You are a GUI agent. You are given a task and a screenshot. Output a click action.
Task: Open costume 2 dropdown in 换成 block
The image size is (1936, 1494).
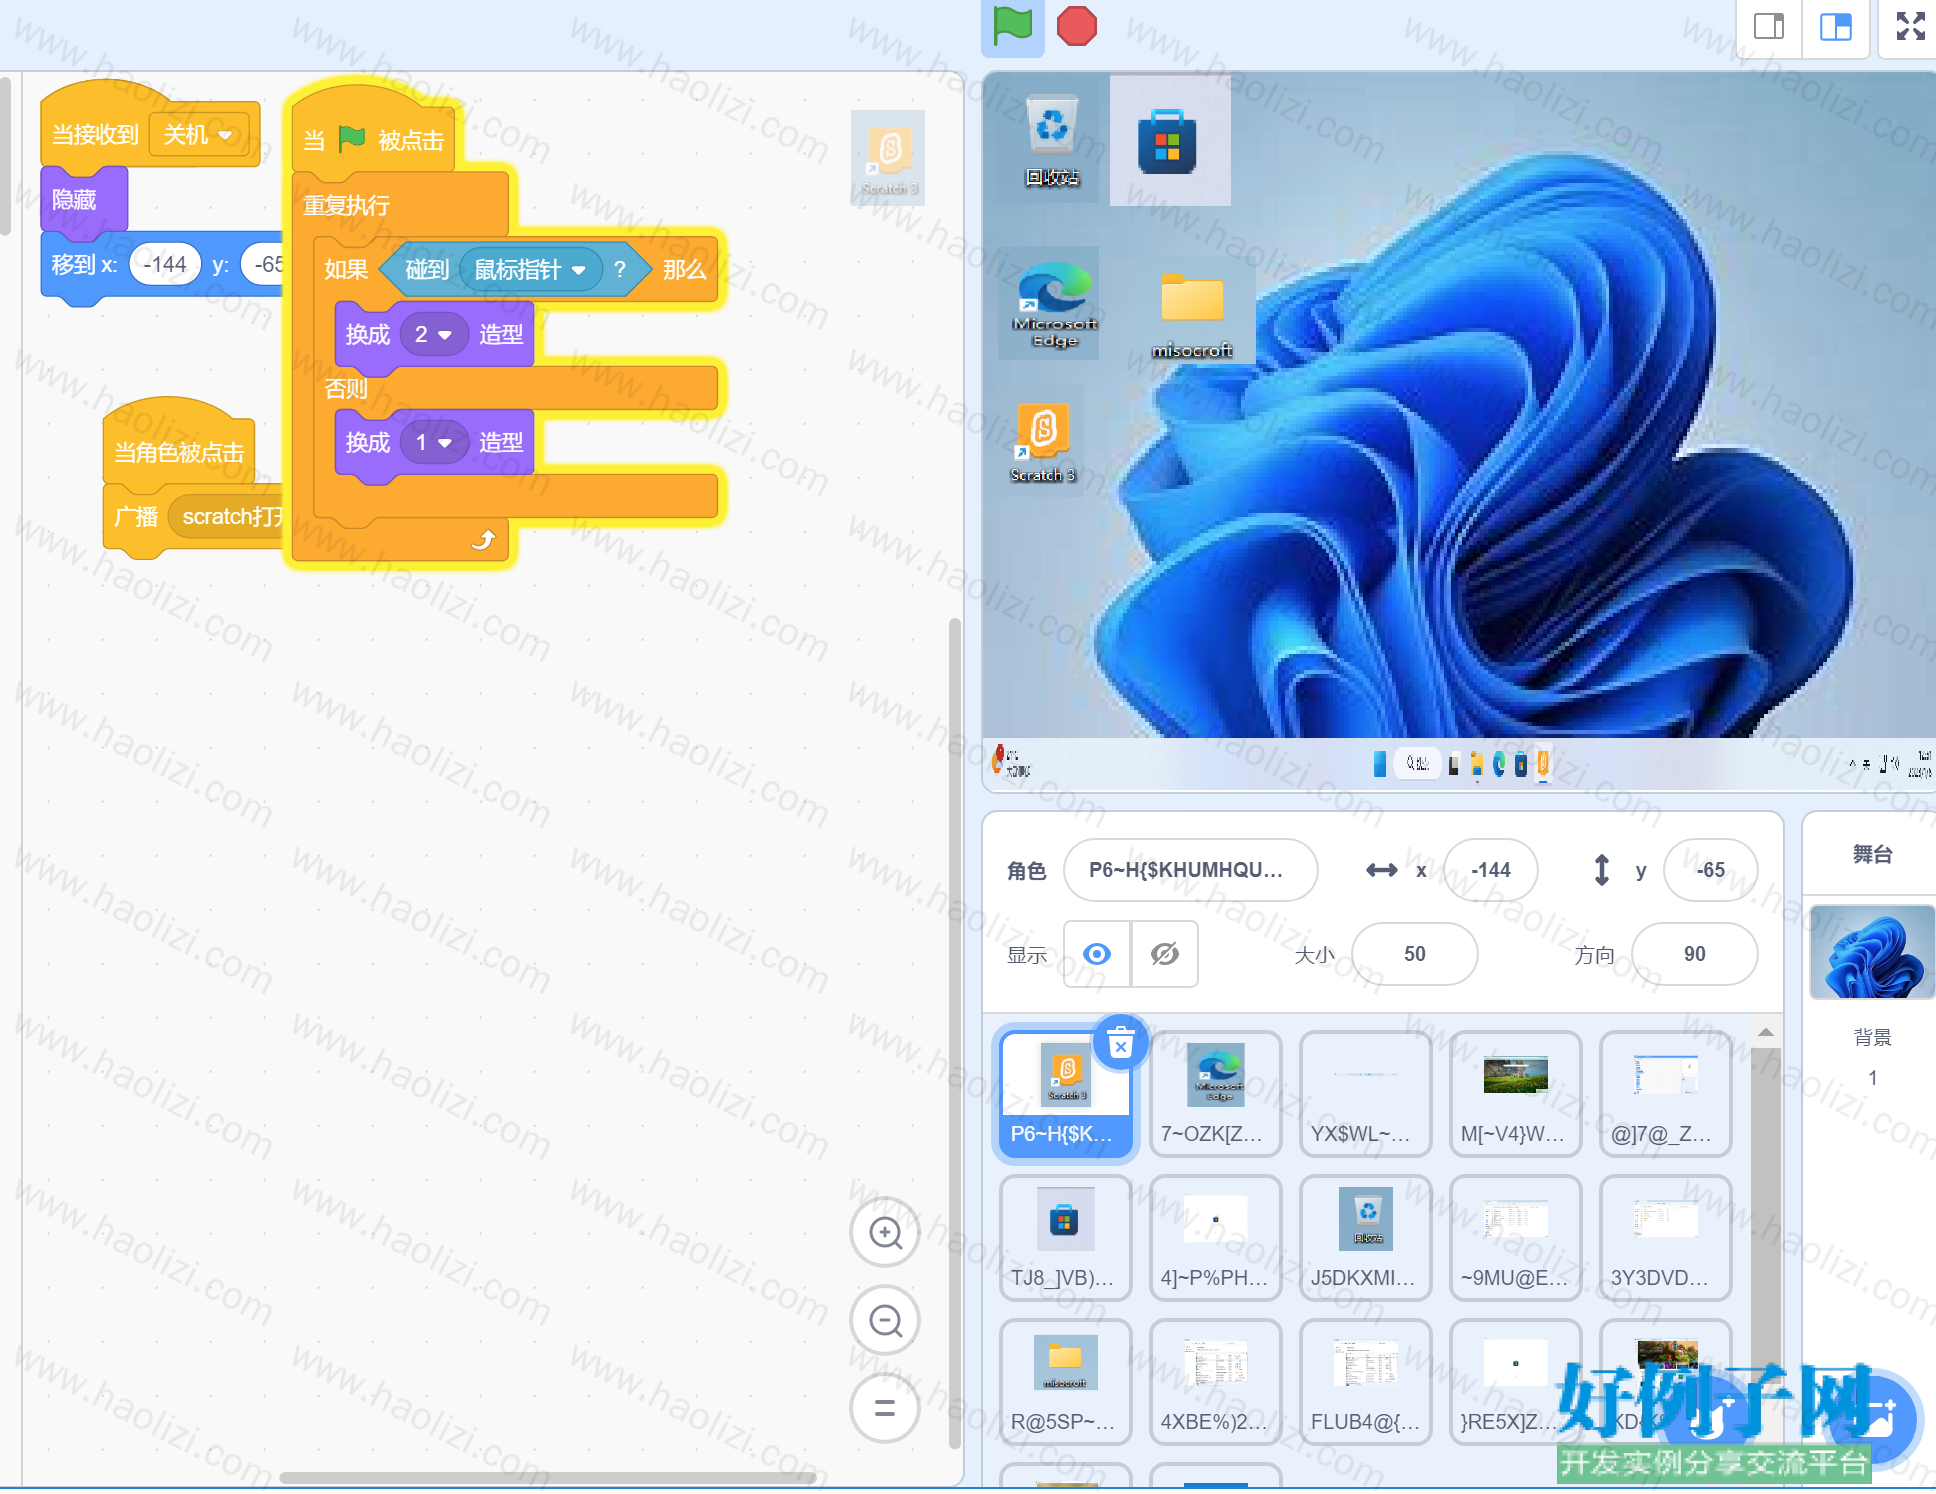point(434,334)
